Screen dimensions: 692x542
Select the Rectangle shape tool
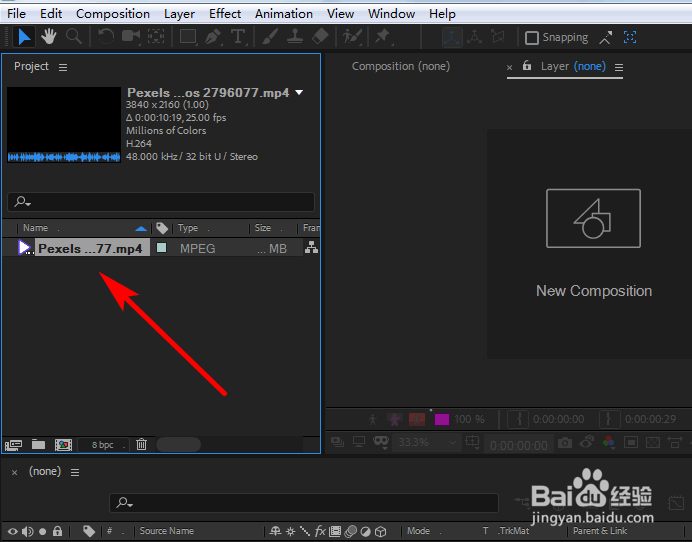coord(188,37)
